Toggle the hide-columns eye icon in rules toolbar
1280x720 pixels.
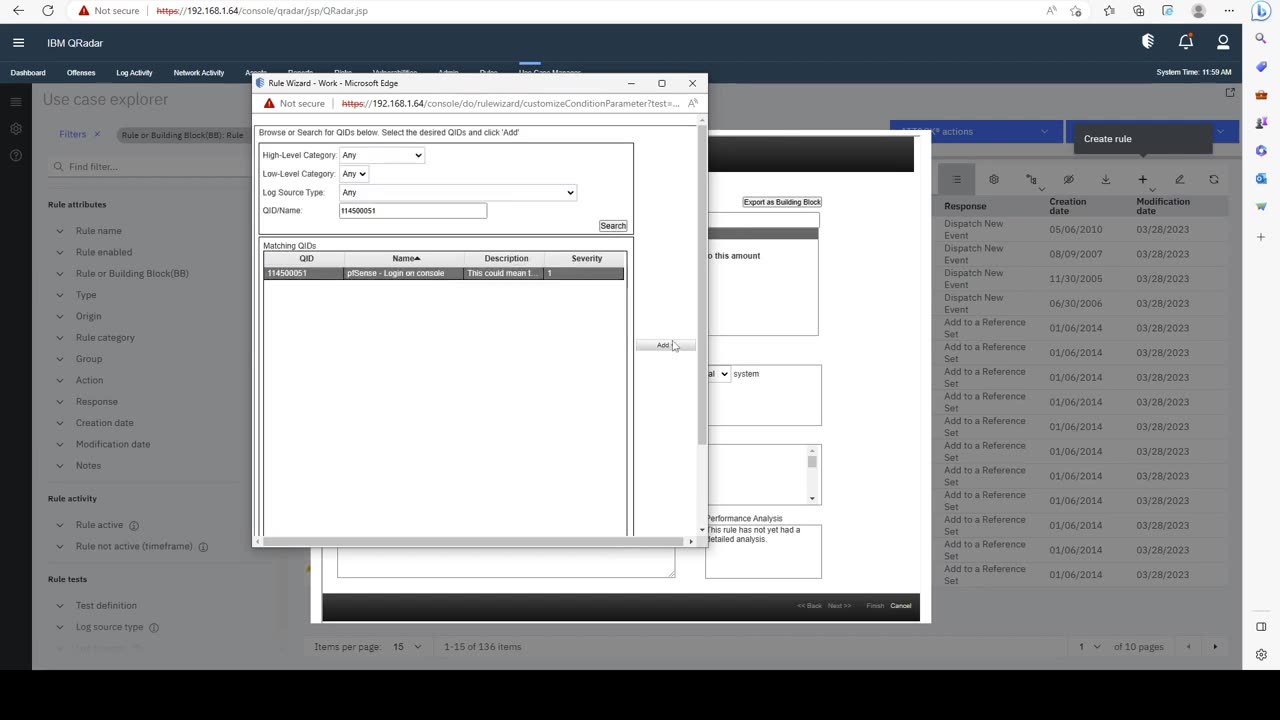pyautogui.click(x=1068, y=180)
